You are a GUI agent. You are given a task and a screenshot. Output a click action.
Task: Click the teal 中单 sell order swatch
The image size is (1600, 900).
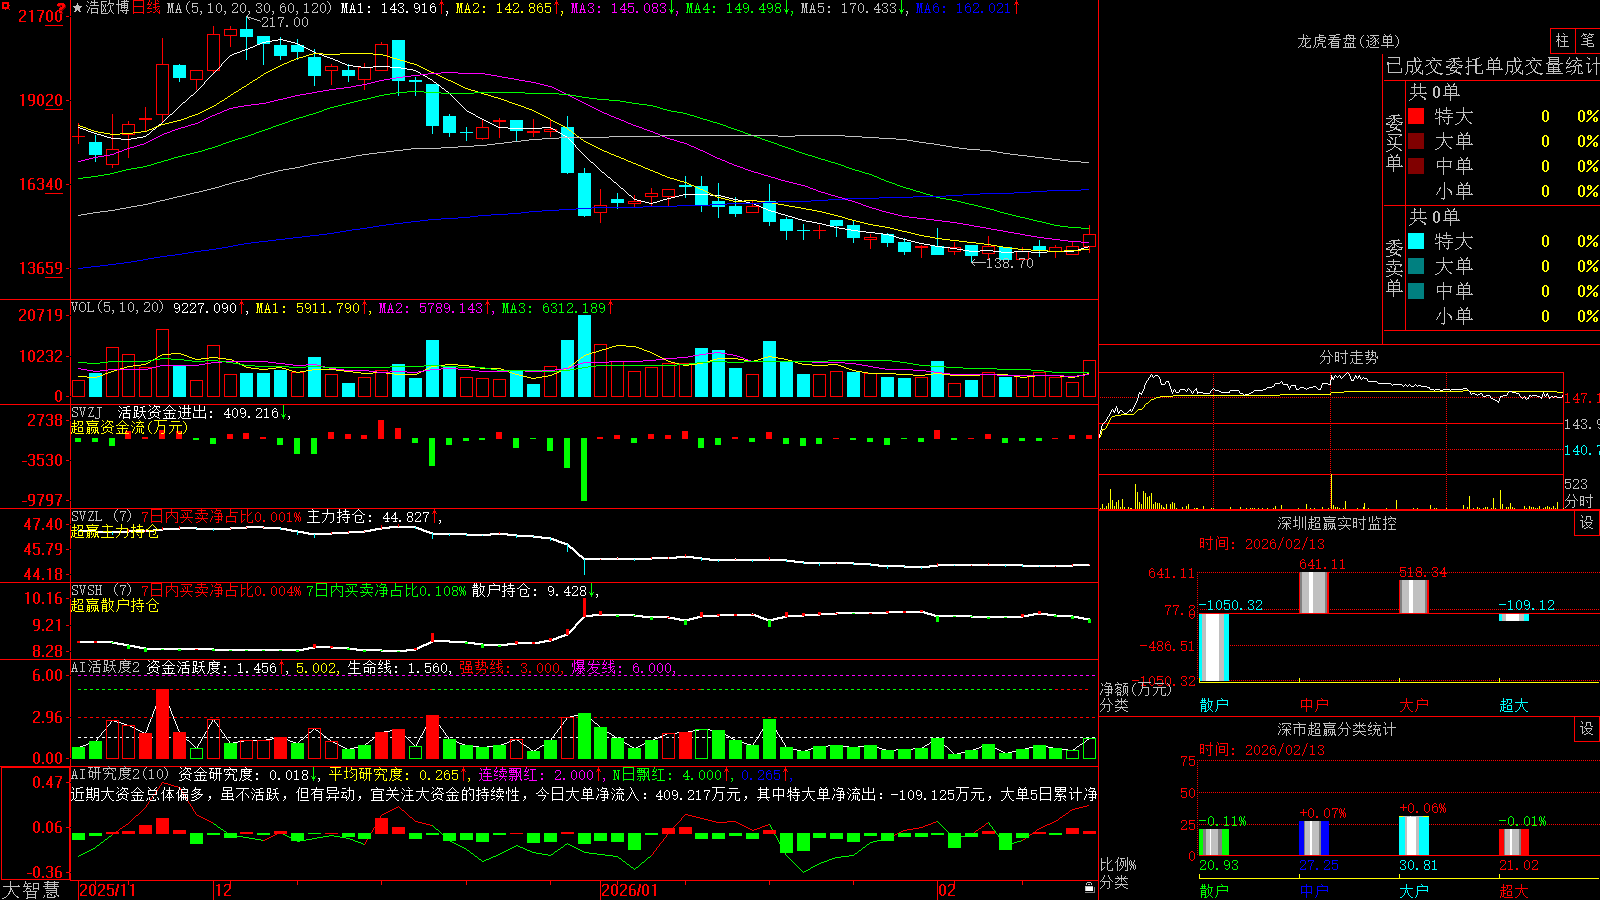[1416, 291]
